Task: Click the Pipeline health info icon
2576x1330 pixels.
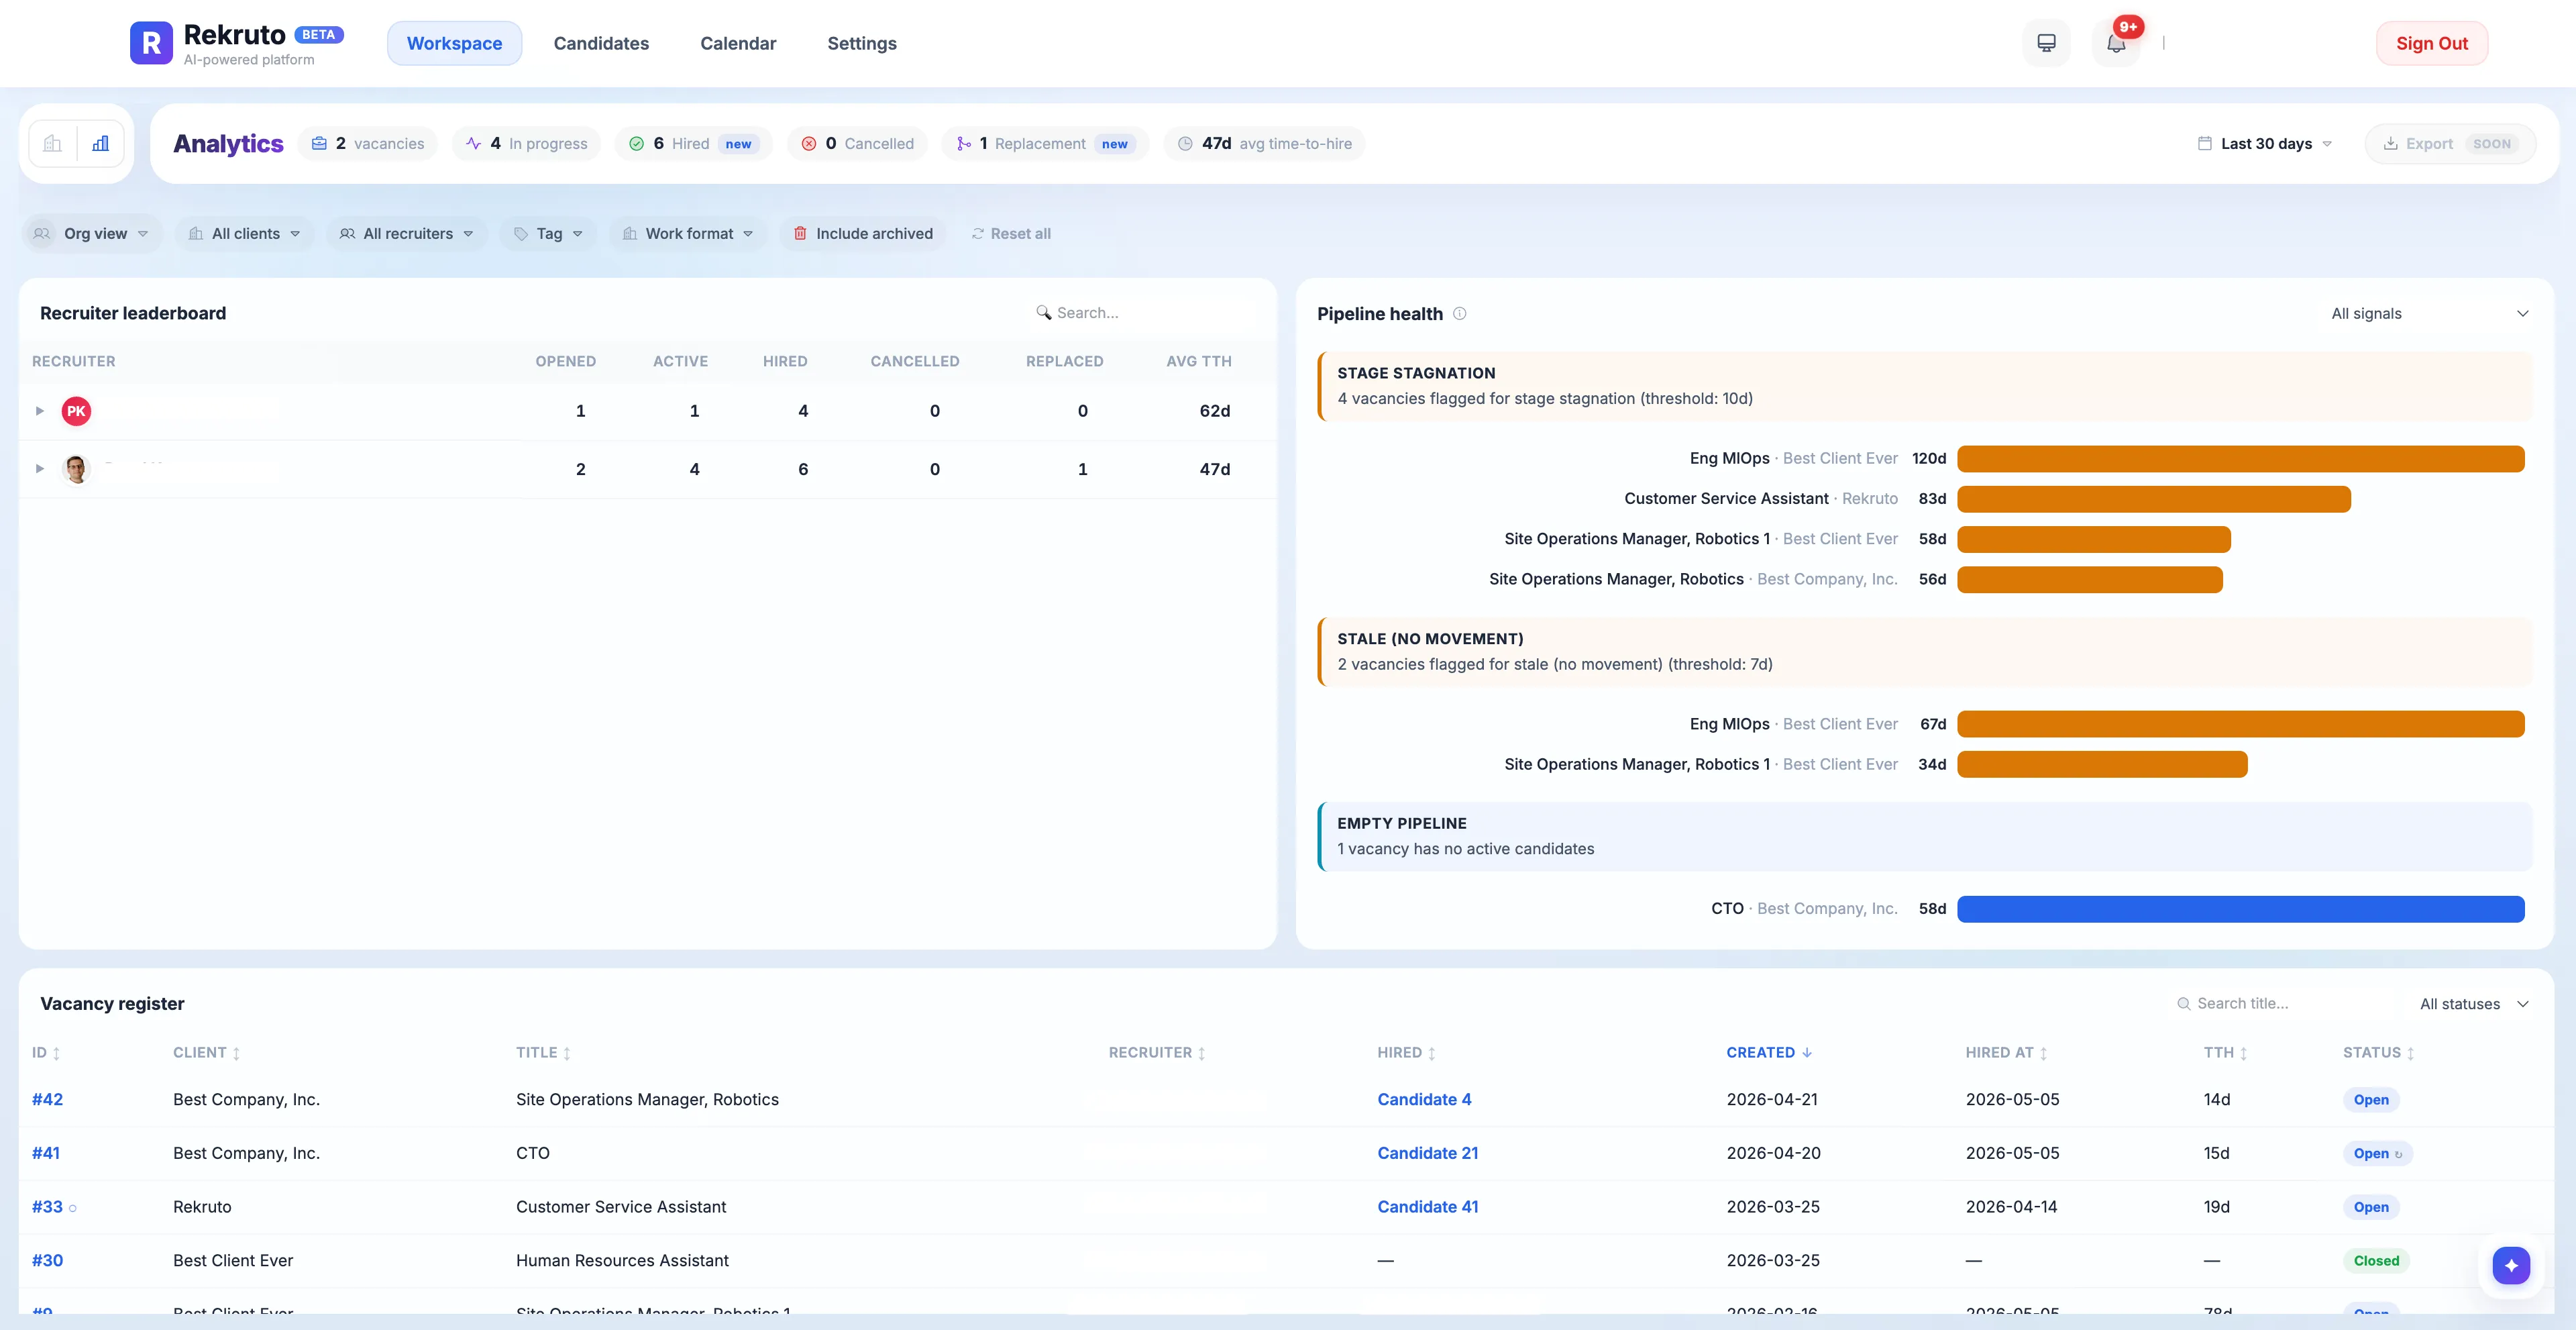Action: (1460, 314)
